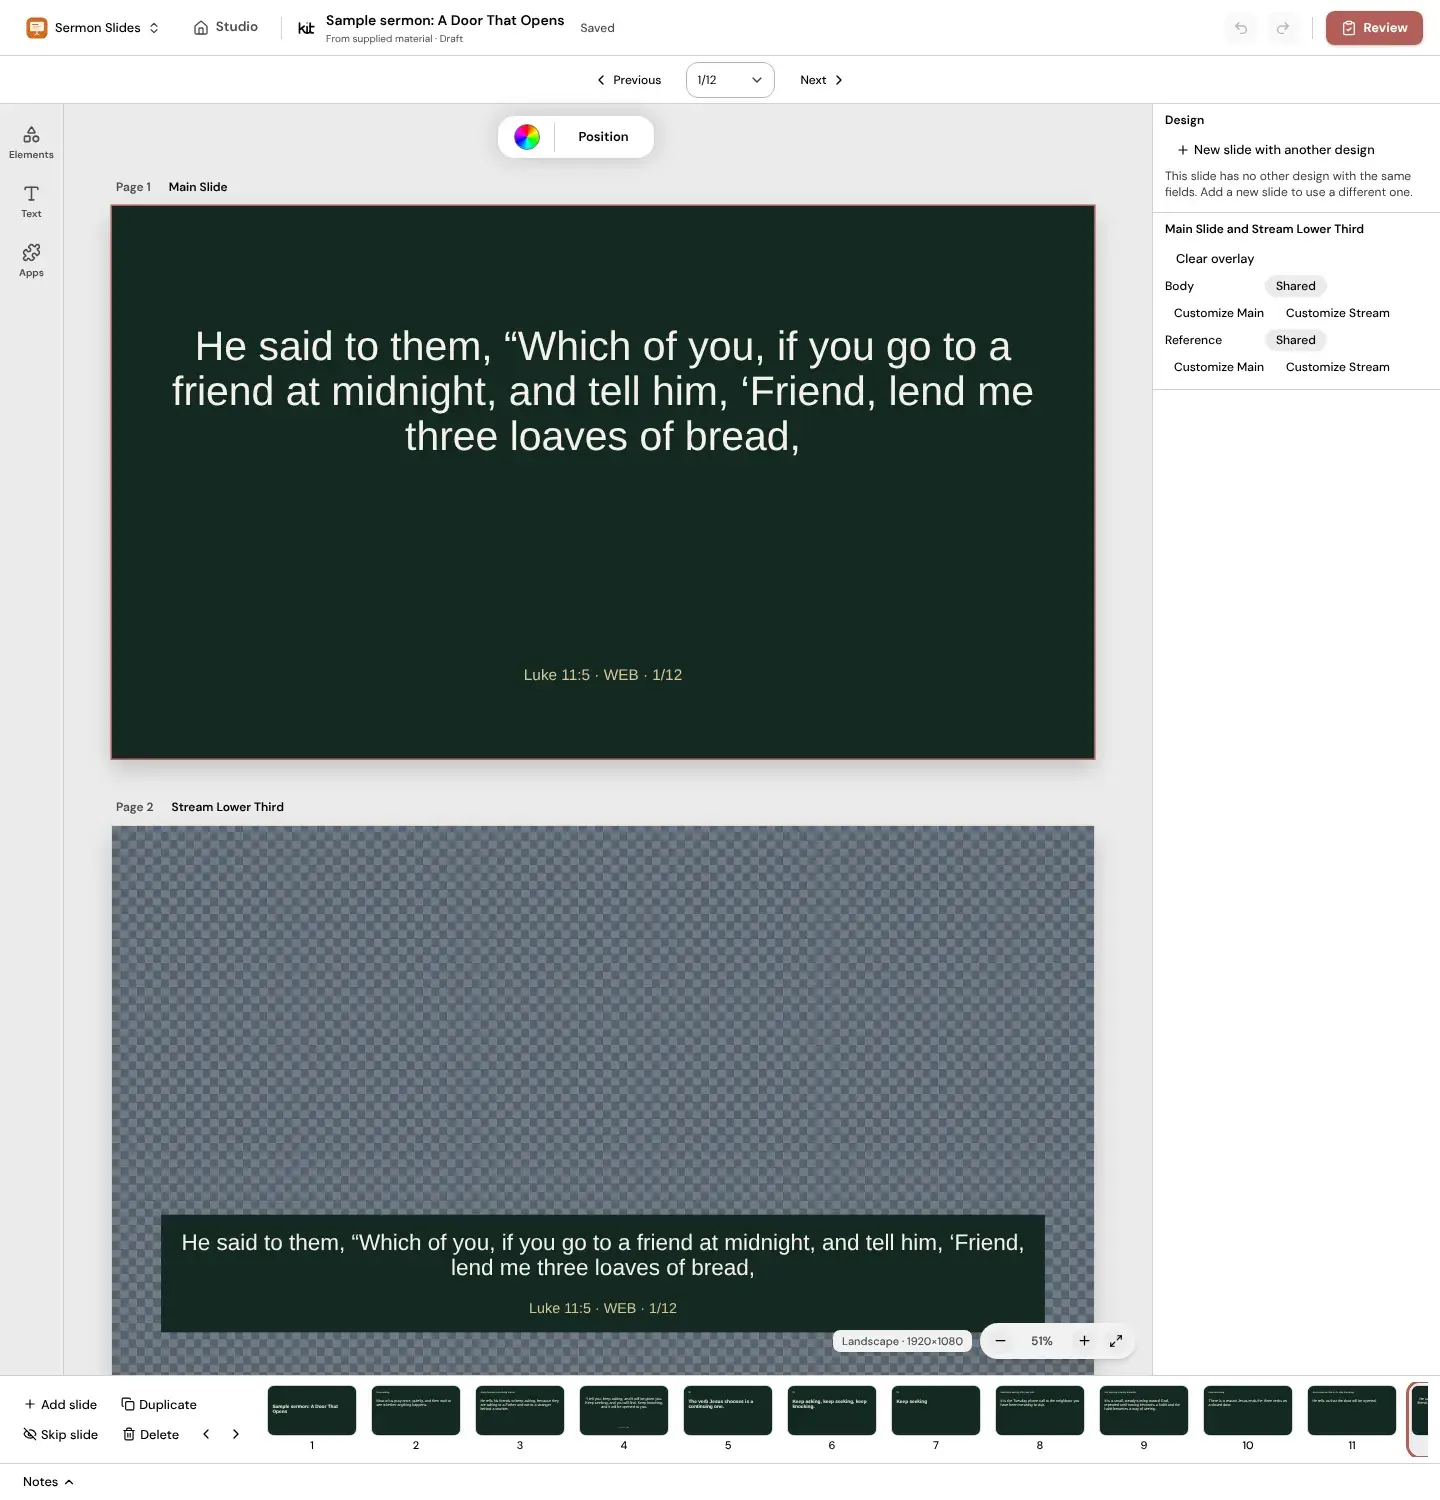Go to the Previous slide
This screenshot has width=1440, height=1500.
[x=629, y=80]
